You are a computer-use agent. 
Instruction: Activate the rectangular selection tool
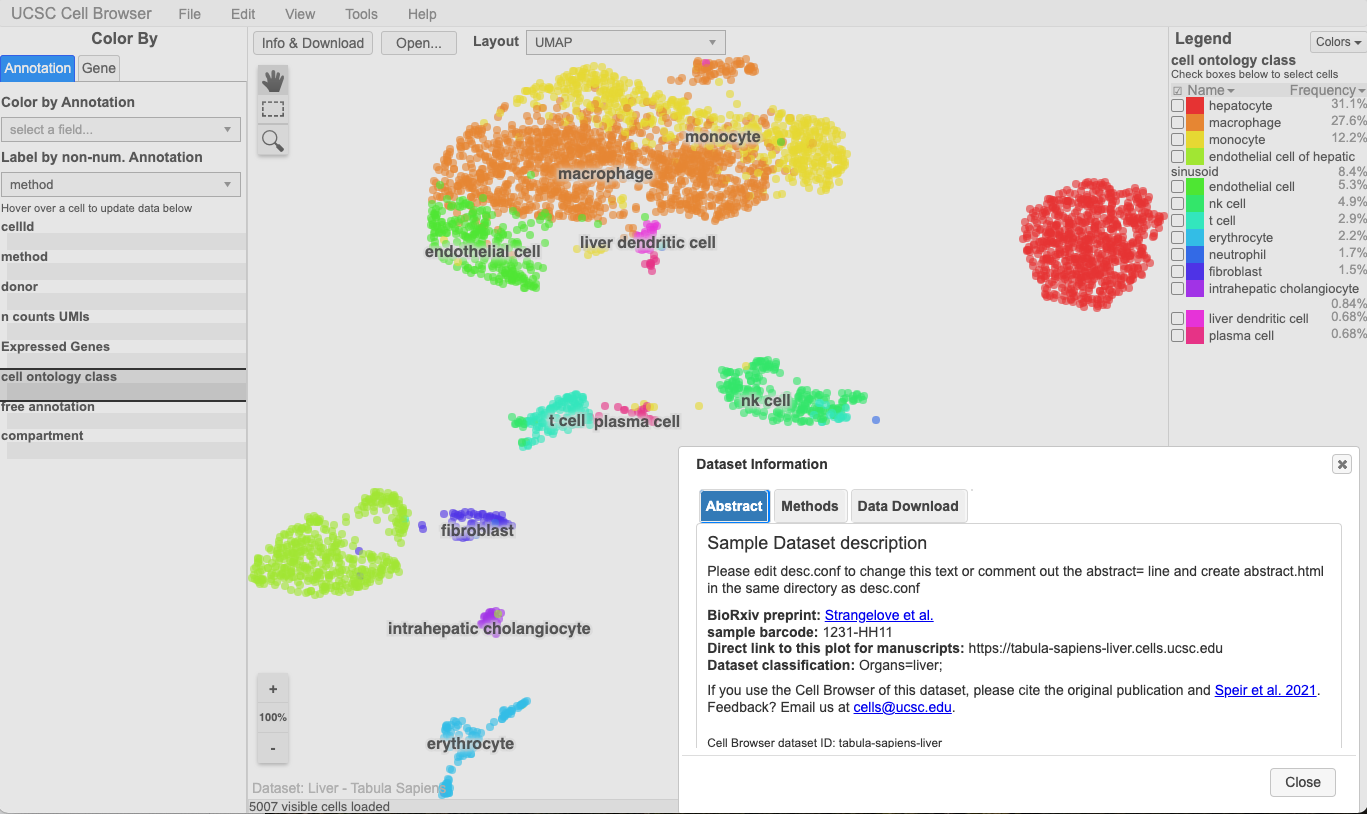273,110
